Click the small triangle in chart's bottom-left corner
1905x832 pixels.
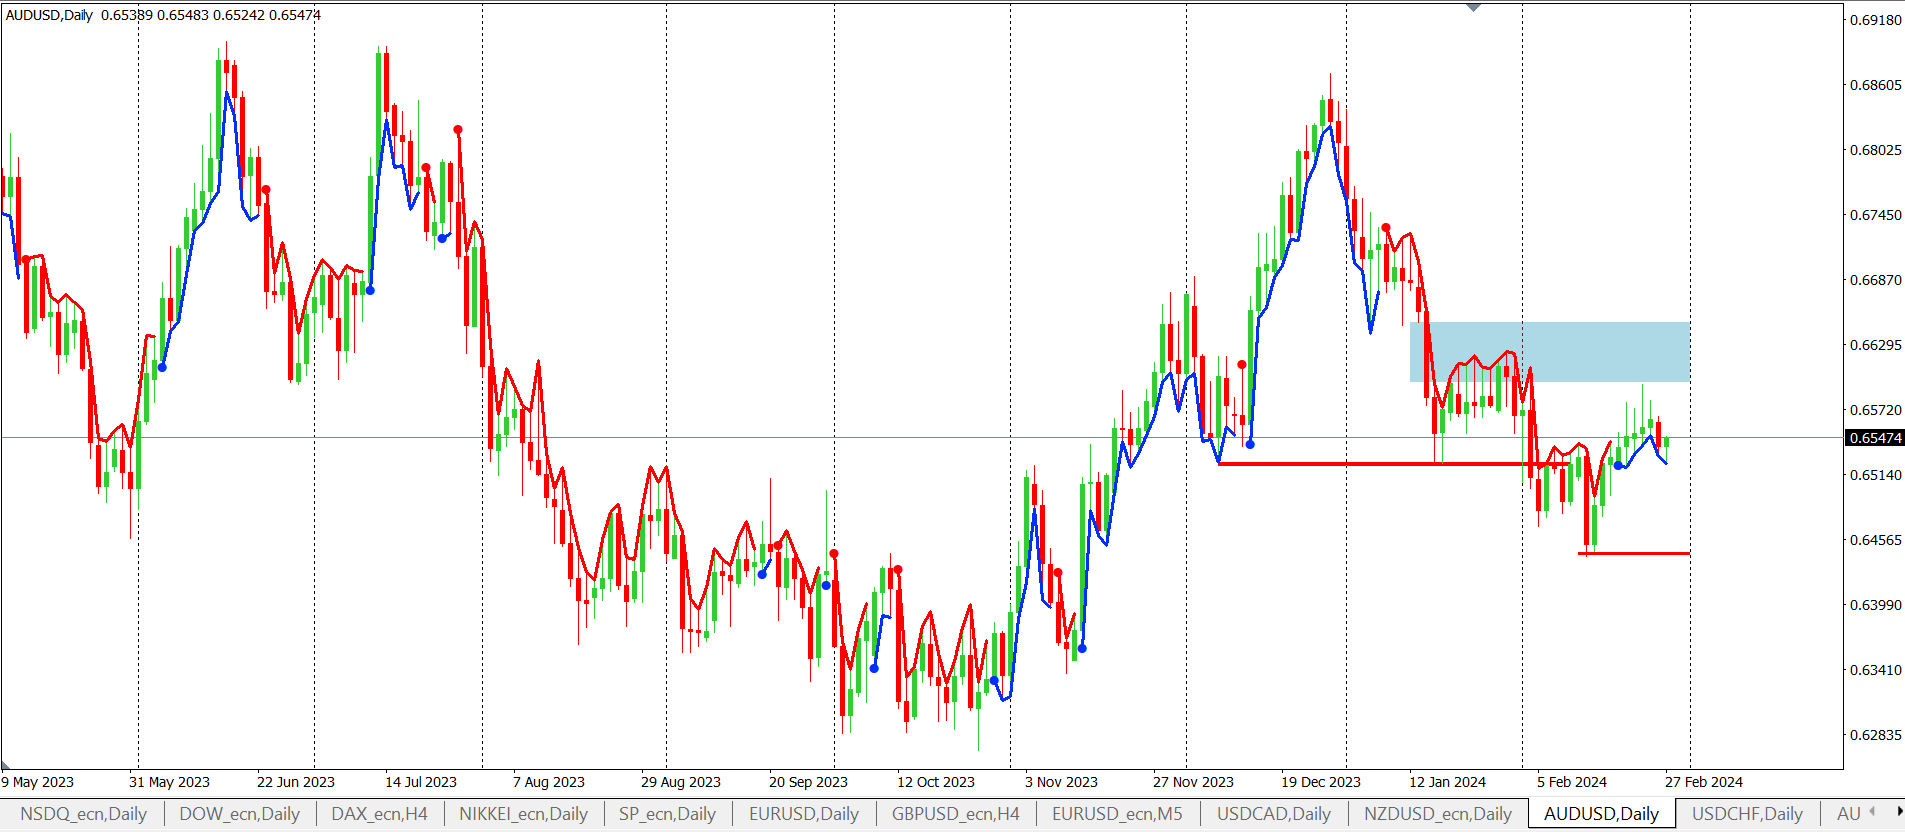(x=5, y=764)
